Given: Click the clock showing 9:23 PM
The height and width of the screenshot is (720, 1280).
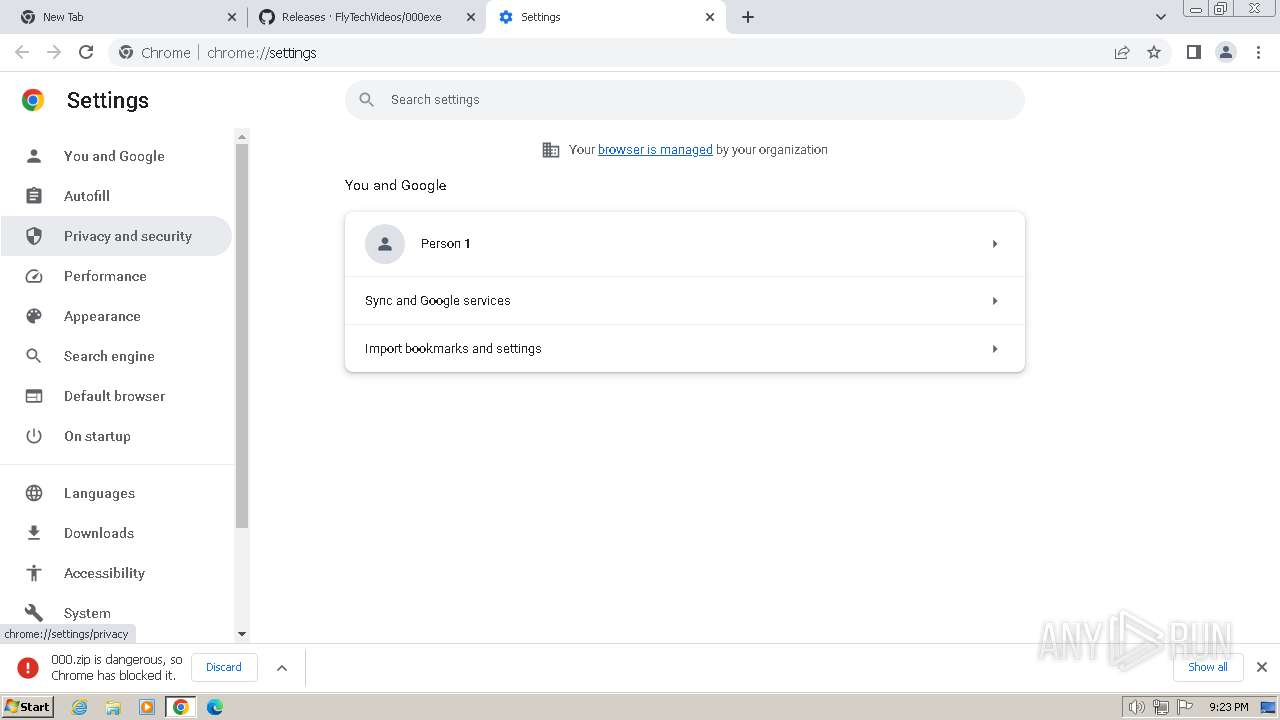Looking at the screenshot, I should click(x=1228, y=707).
